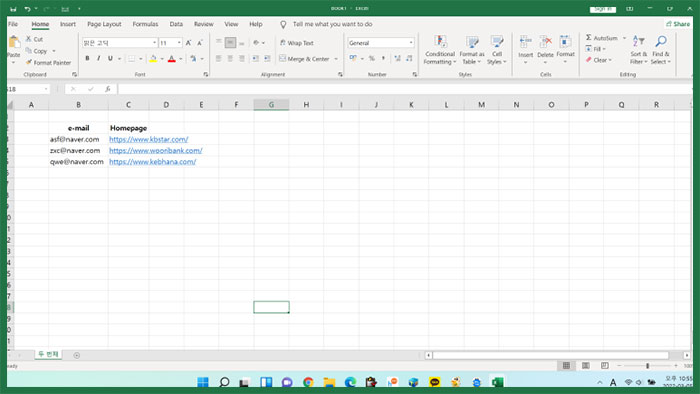Viewport: 700px width, 394px height.
Task: Open the font name dropdown
Action: click(154, 43)
